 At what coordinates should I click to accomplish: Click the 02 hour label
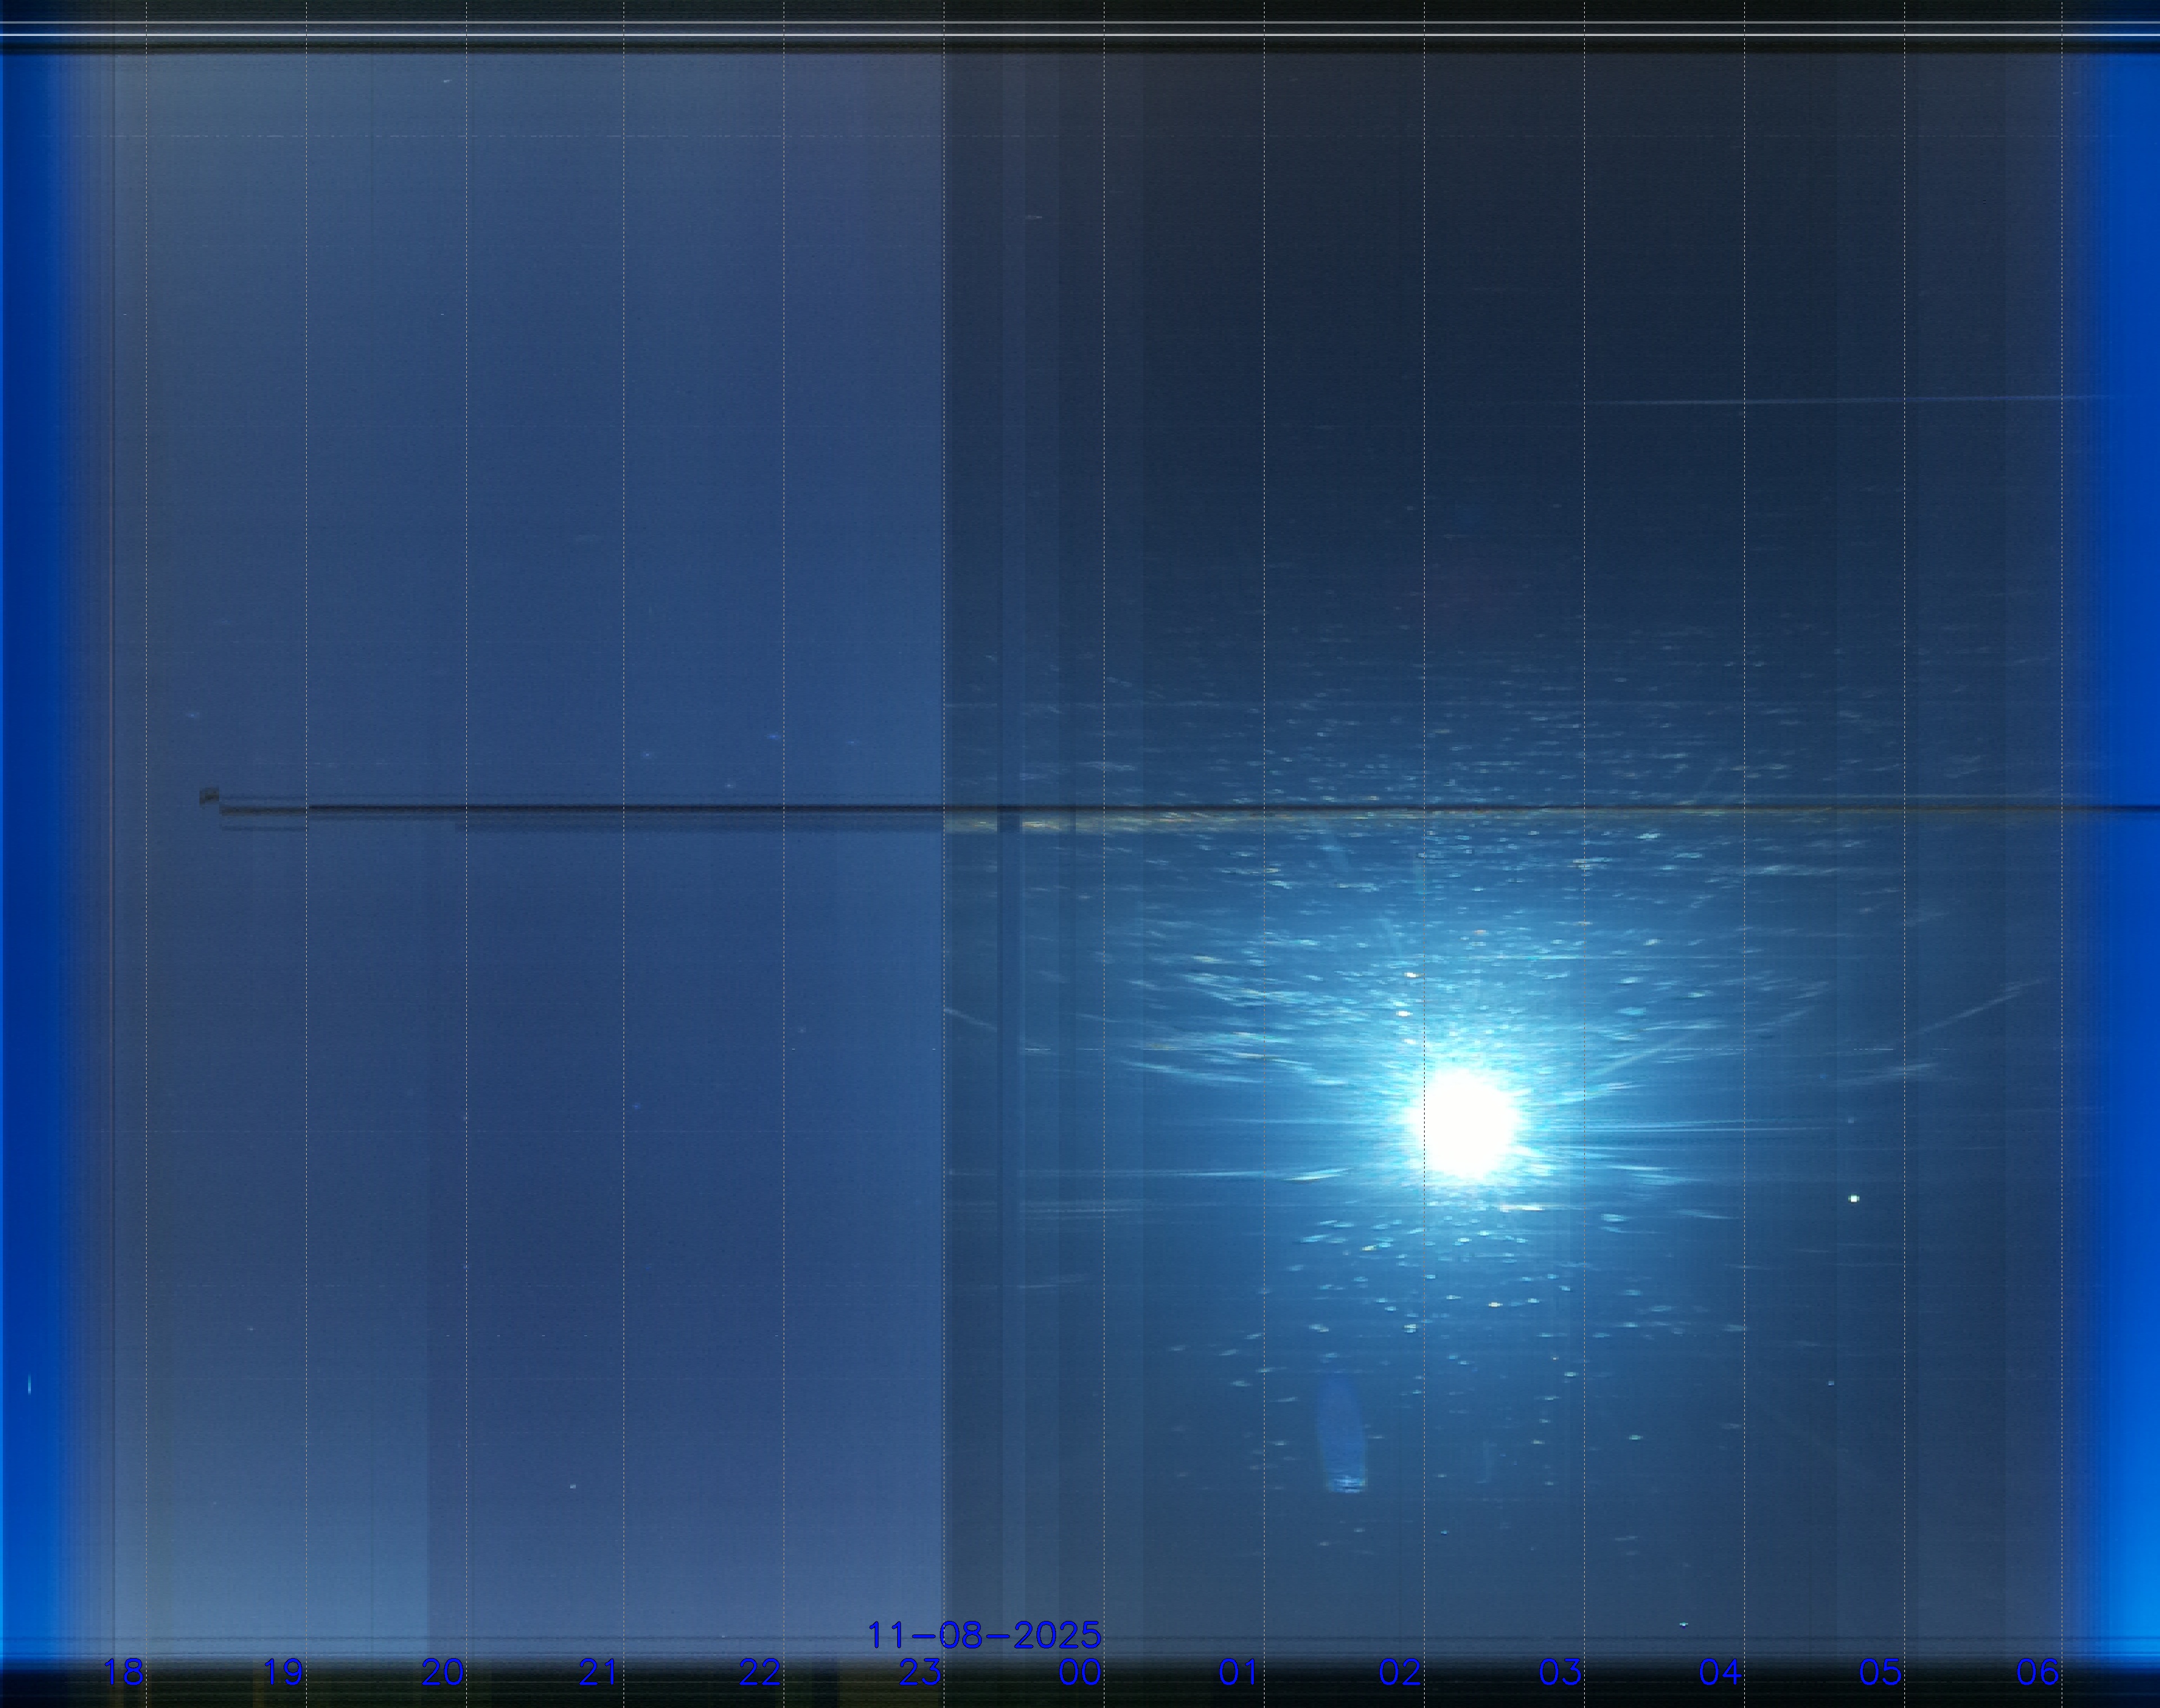pos(1400,1672)
